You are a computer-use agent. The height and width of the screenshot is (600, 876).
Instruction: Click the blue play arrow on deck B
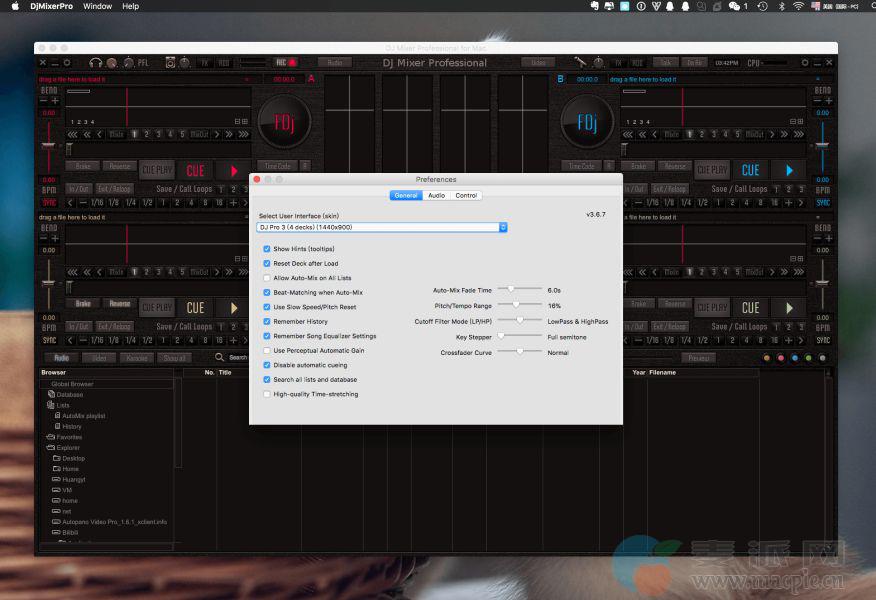(789, 170)
